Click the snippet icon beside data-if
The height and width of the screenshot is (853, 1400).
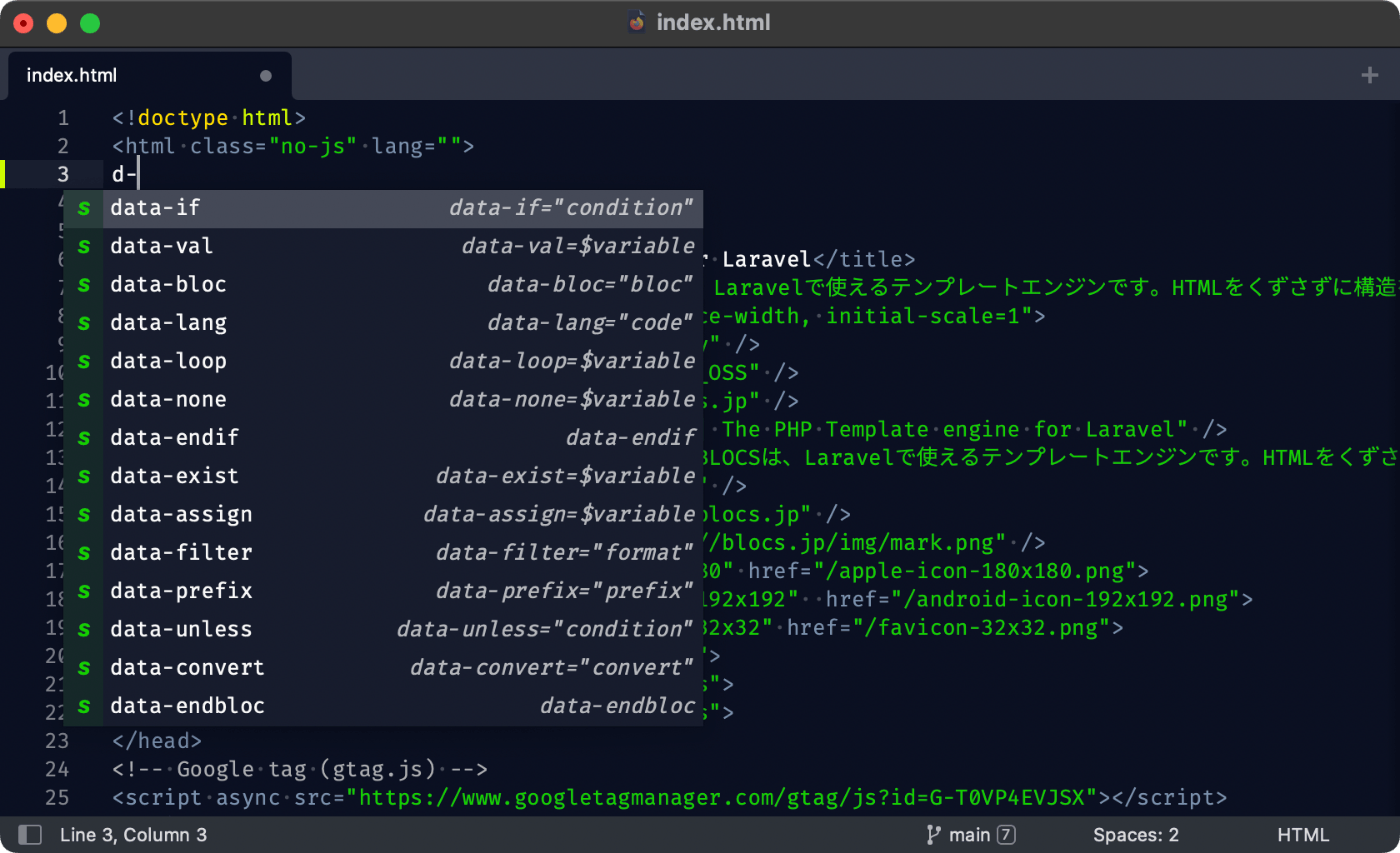[84, 208]
